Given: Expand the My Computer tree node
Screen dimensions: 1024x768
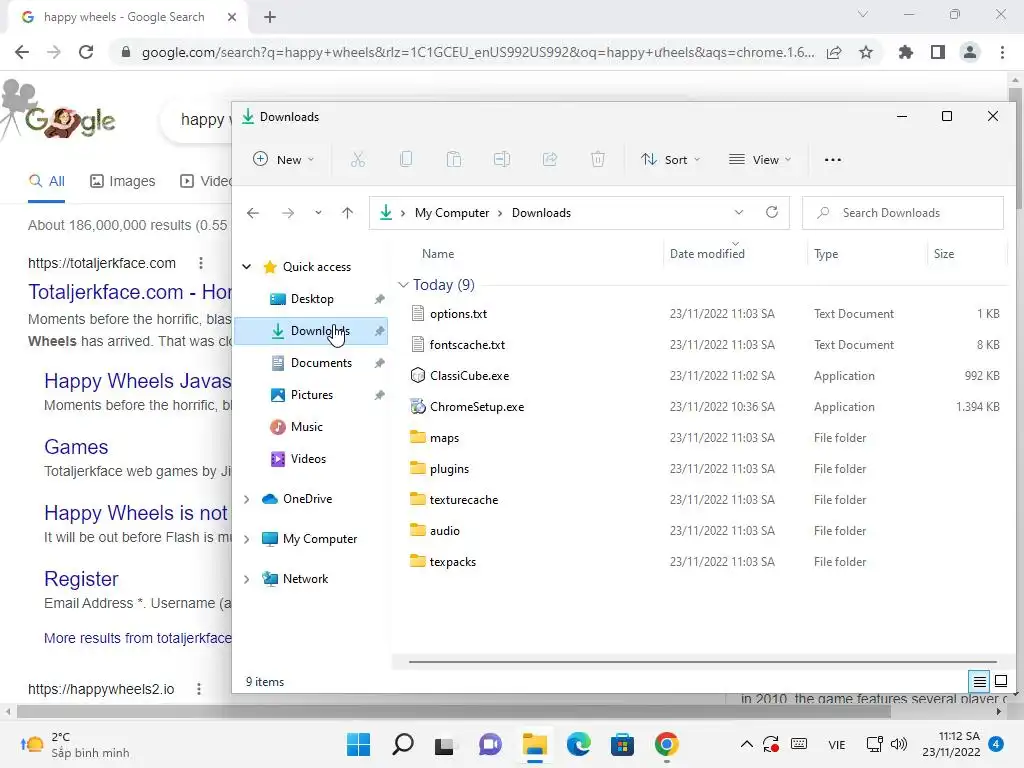Looking at the screenshot, I should point(246,539).
